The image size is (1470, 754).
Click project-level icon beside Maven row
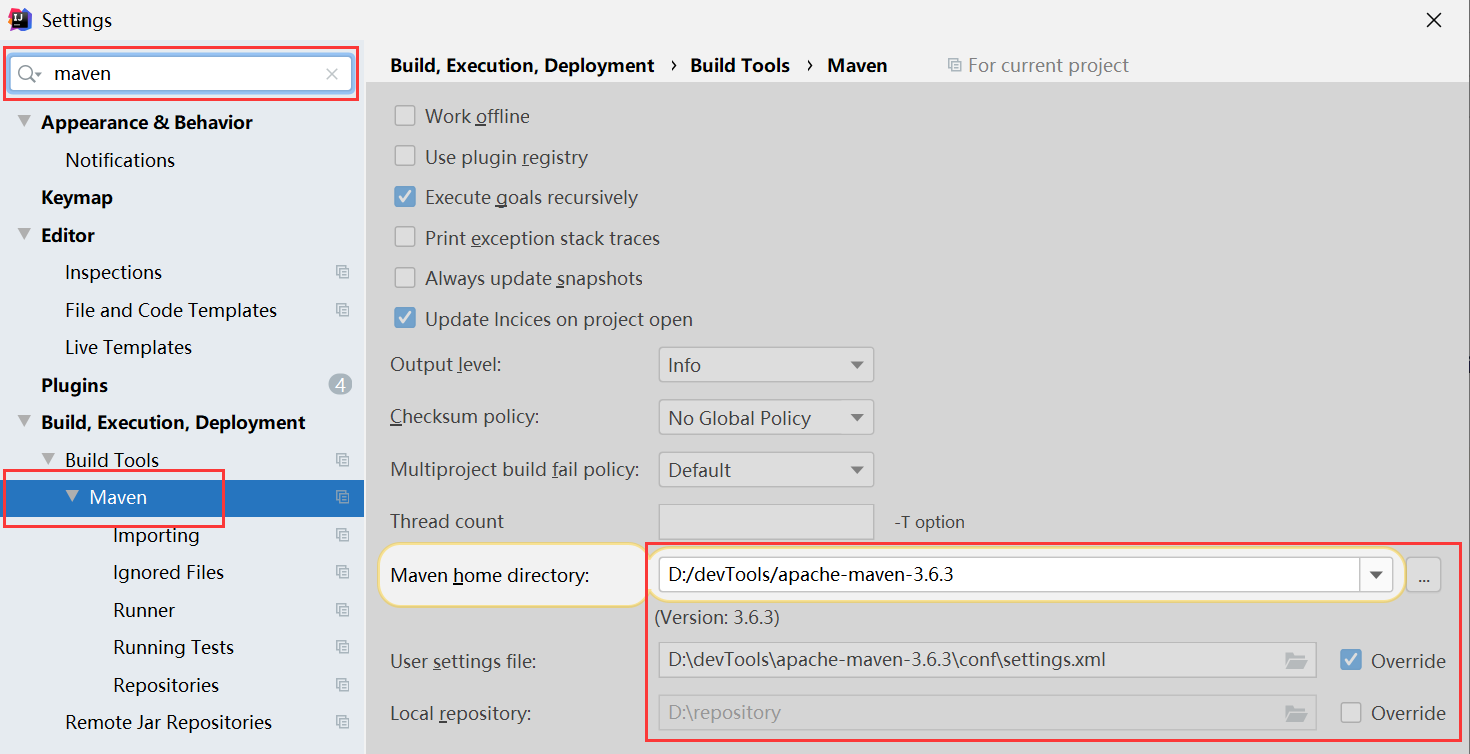(x=343, y=497)
